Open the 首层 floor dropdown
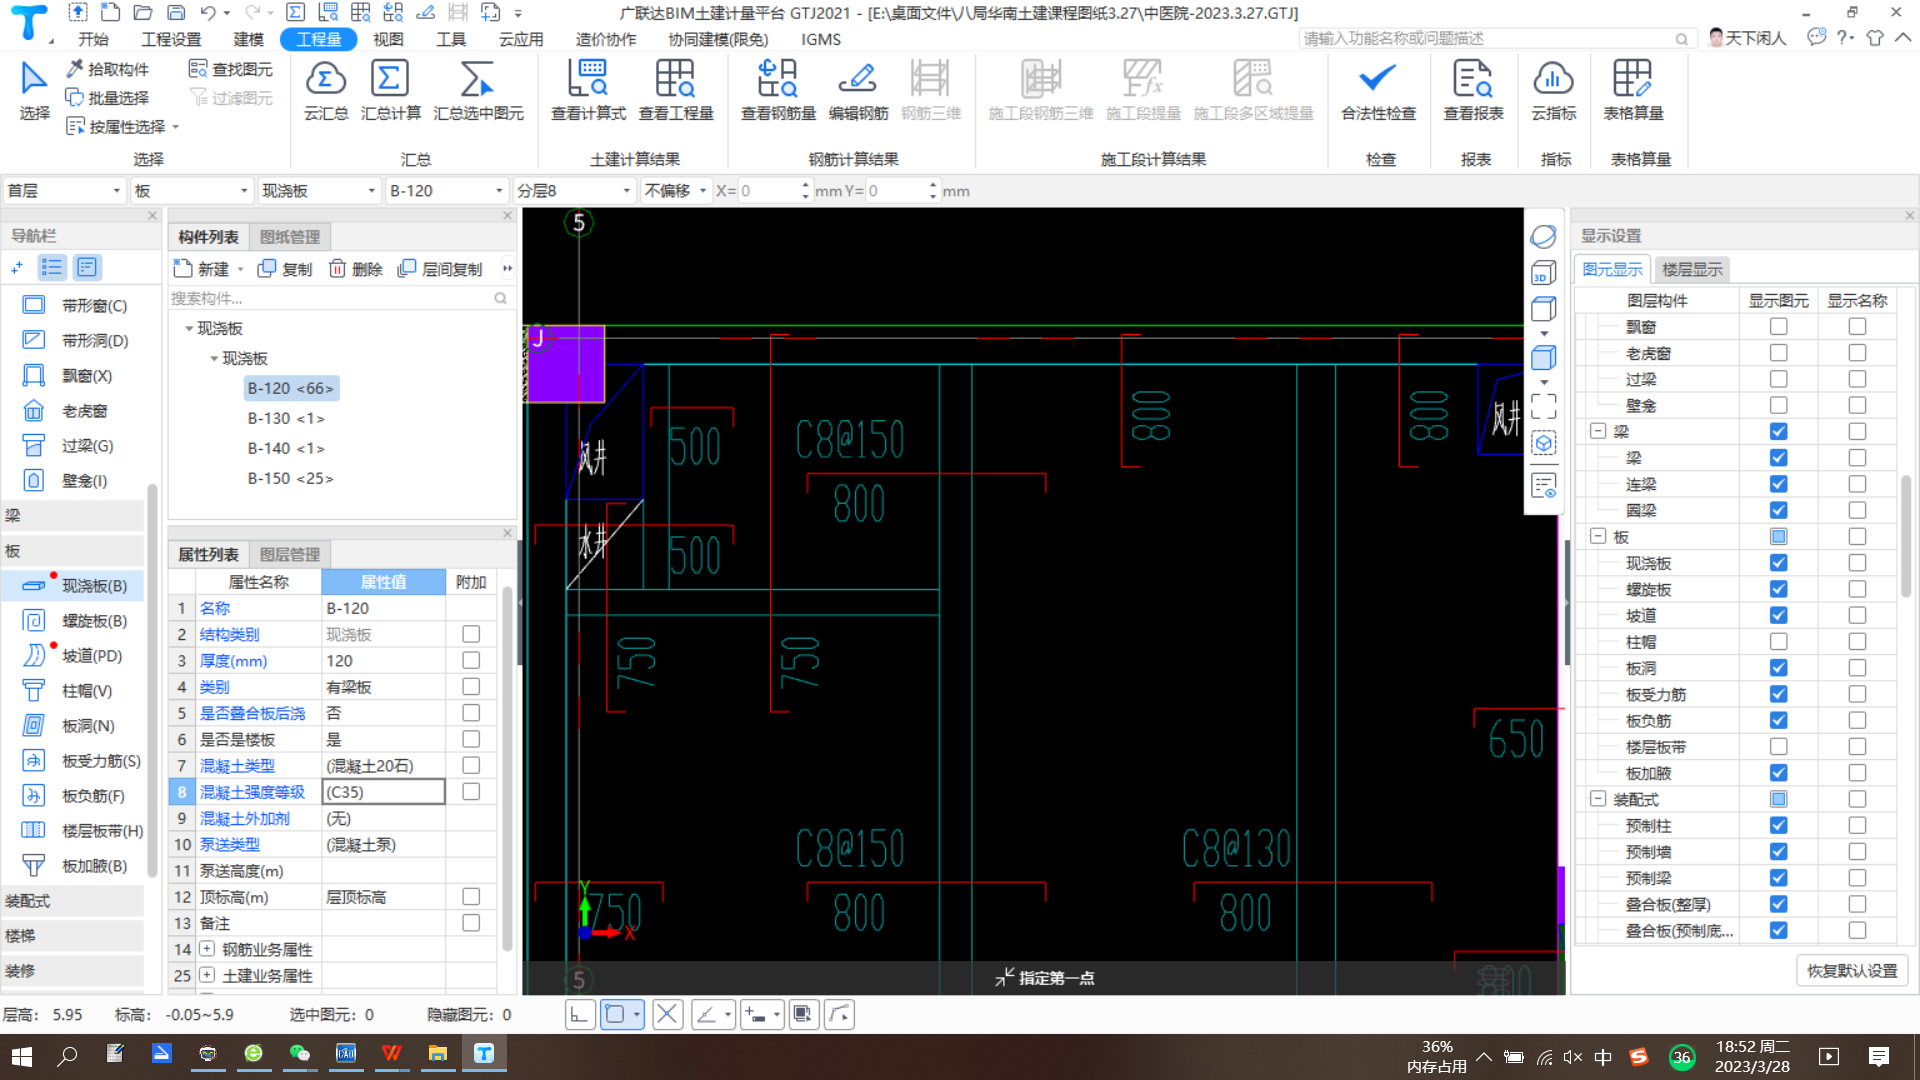1920x1080 pixels. pyautogui.click(x=63, y=191)
